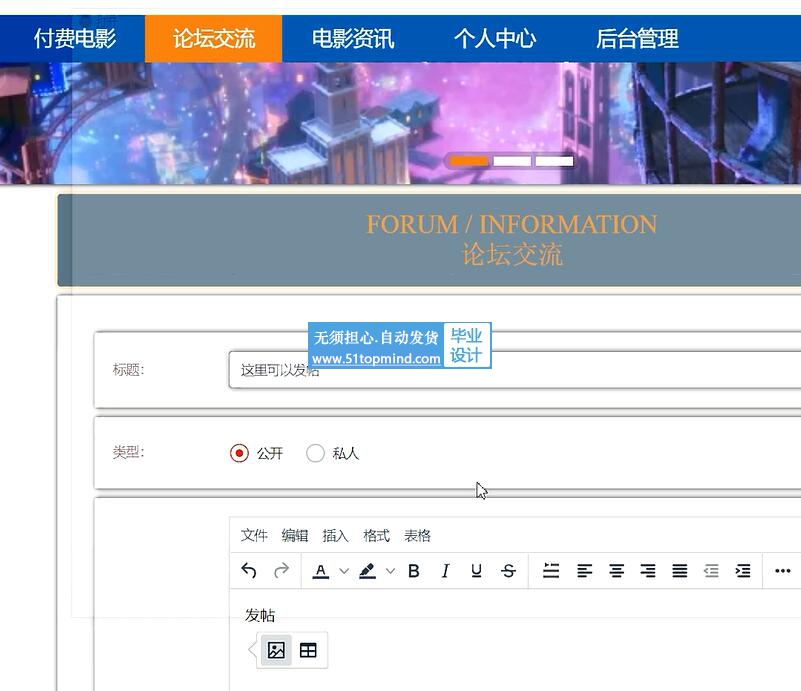The image size is (801, 691).
Task: Toggle bold formatting in the editor
Action: click(x=414, y=571)
